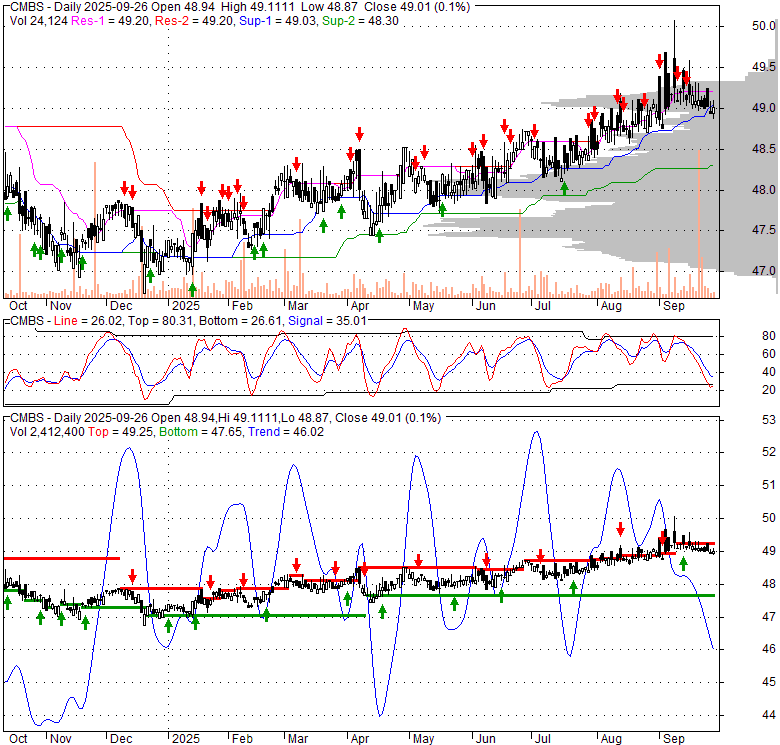This screenshot has height=745, width=780.
Task: Click 'Sep' on the top chart time axis
Action: tap(674, 306)
